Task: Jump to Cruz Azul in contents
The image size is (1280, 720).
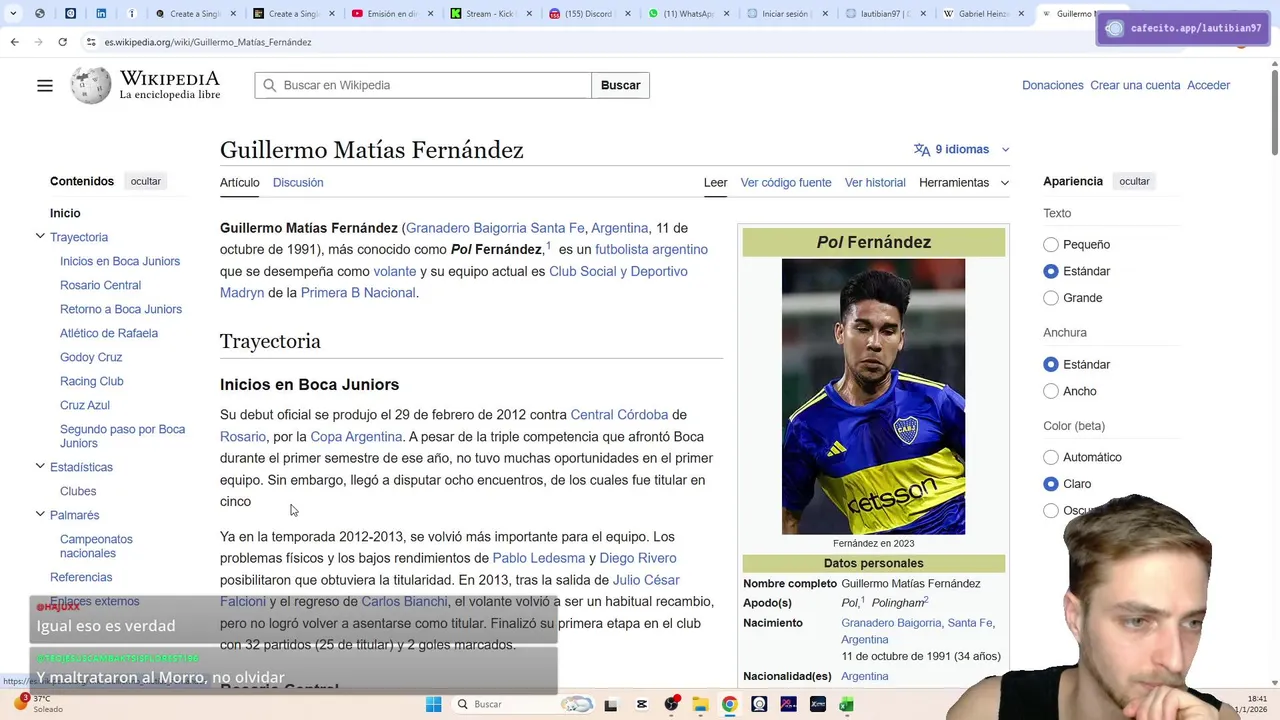Action: (85, 405)
